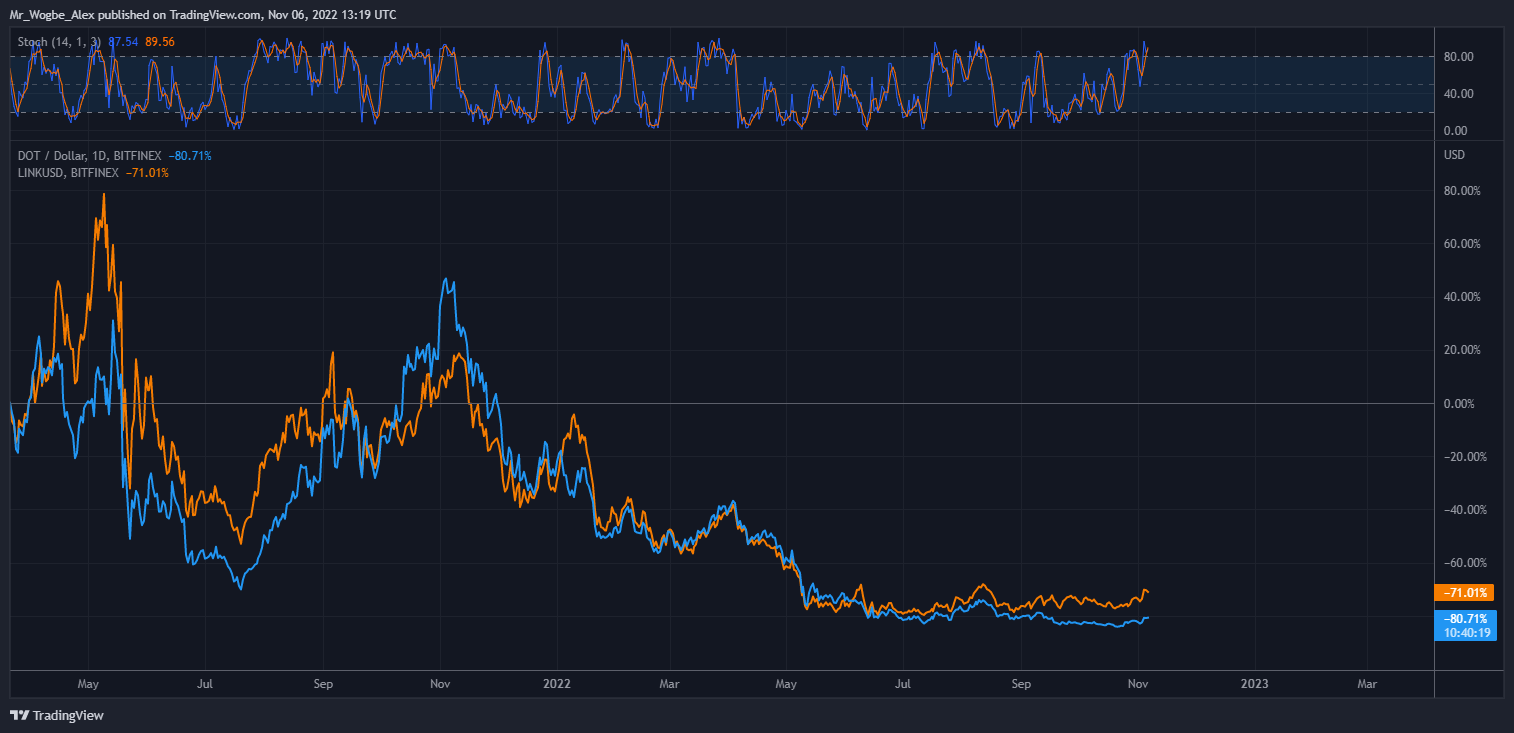Click the blue -80.71% price label

tap(1465, 619)
